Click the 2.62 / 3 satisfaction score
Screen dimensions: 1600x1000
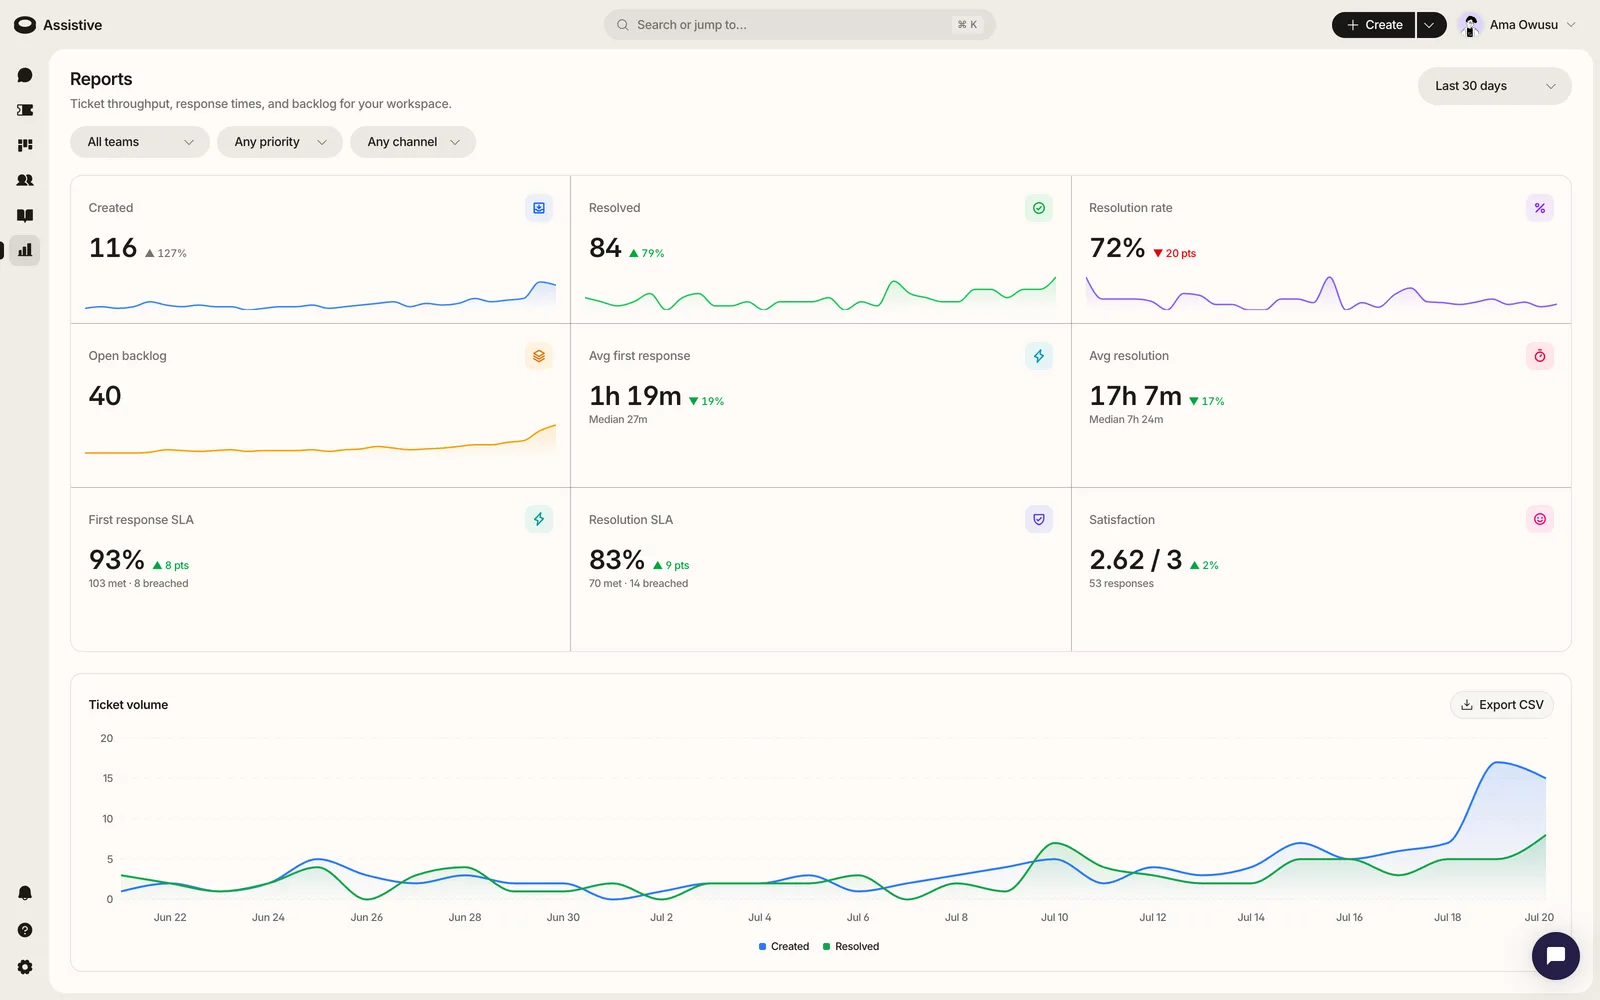[1135, 560]
